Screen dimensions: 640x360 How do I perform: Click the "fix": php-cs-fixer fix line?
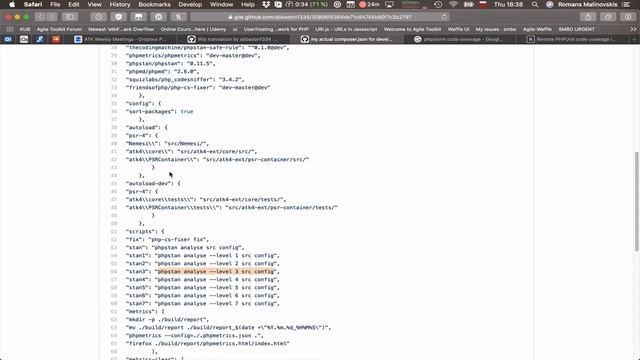[167, 240]
